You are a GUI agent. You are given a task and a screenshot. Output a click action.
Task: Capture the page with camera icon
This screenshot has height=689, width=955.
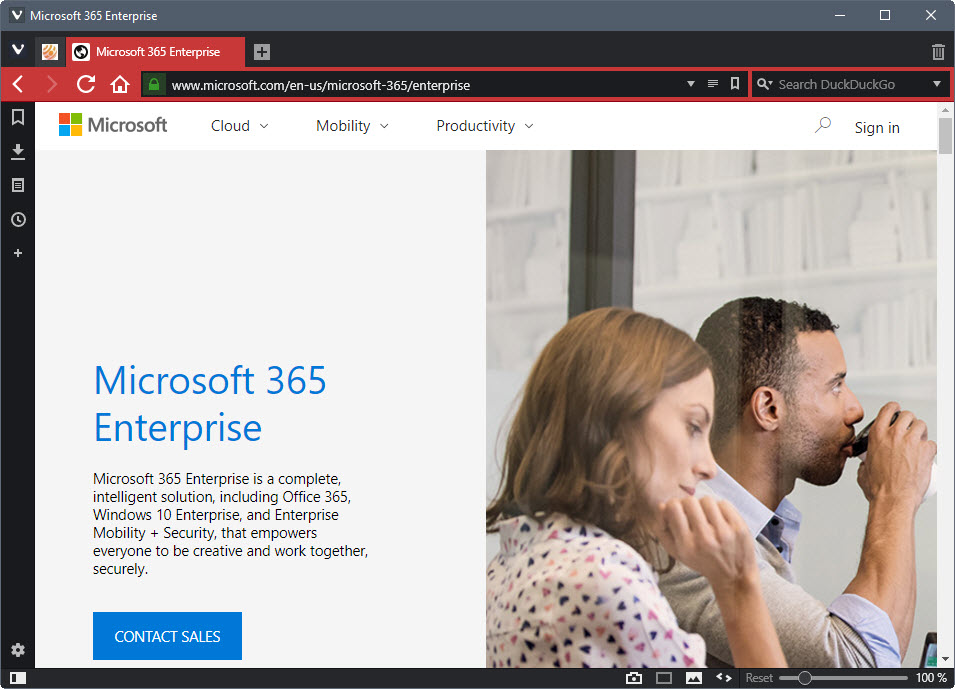coord(633,677)
